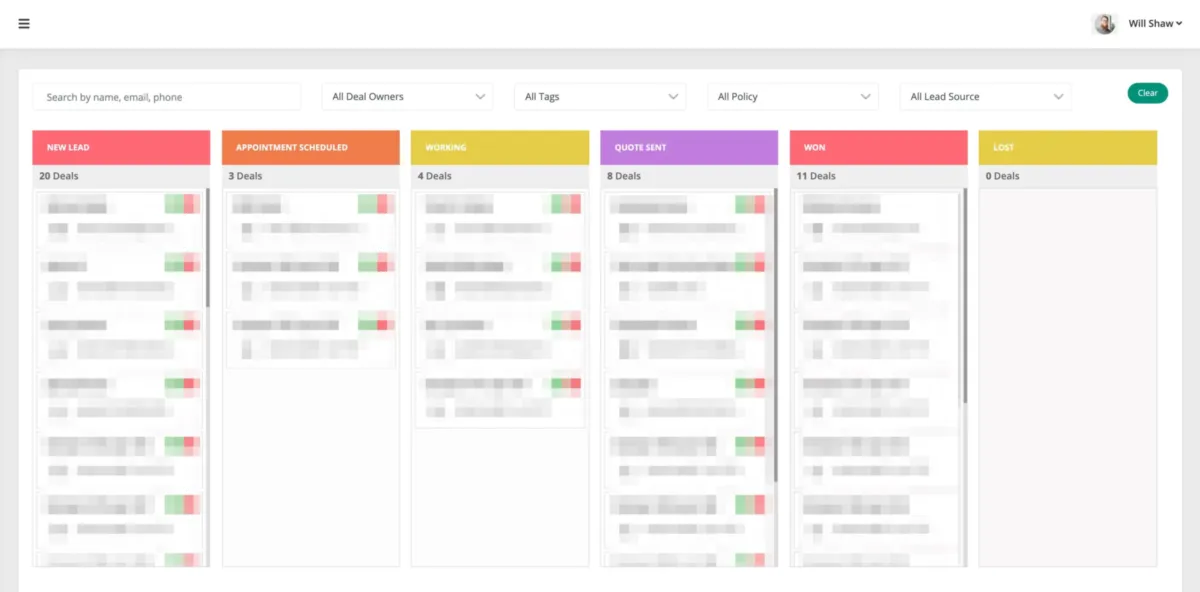Click the Won column scrollbar
The width and height of the screenshot is (1200, 592).
coord(965,295)
